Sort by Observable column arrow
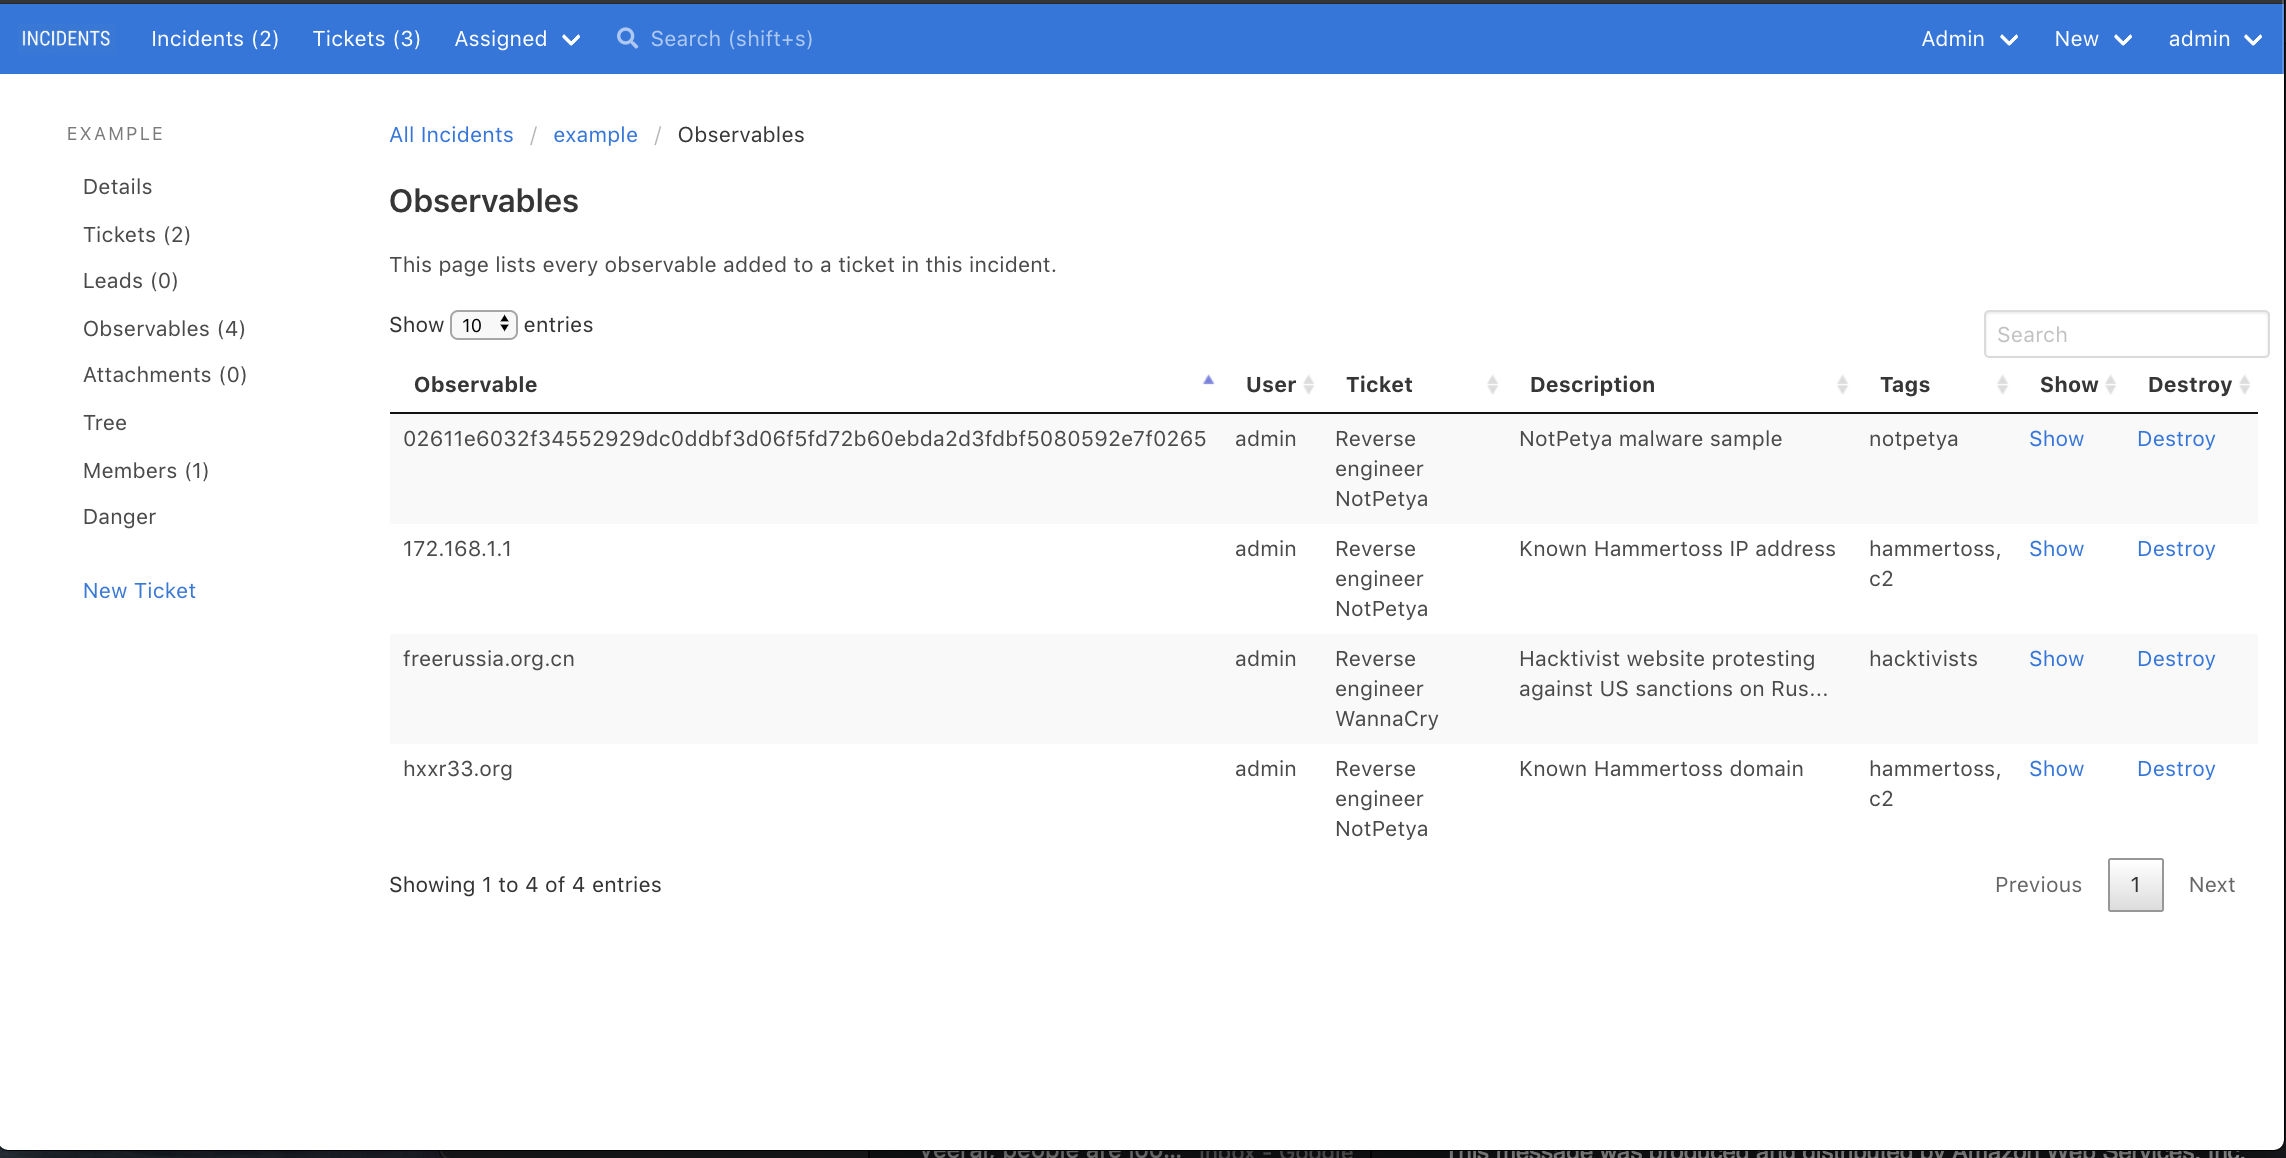Image resolution: width=2286 pixels, height=1158 pixels. [1208, 381]
